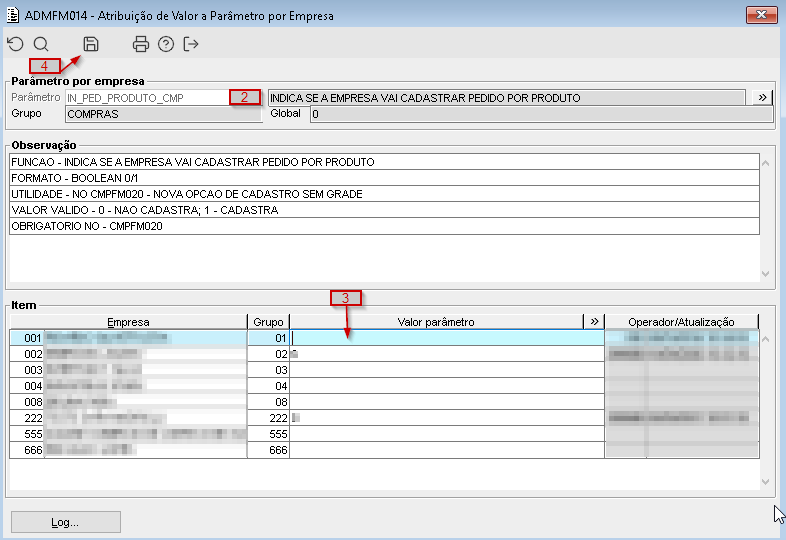Click the Item grid scroll down arrow
Image resolution: width=786 pixels, height=540 pixels.
point(765,482)
